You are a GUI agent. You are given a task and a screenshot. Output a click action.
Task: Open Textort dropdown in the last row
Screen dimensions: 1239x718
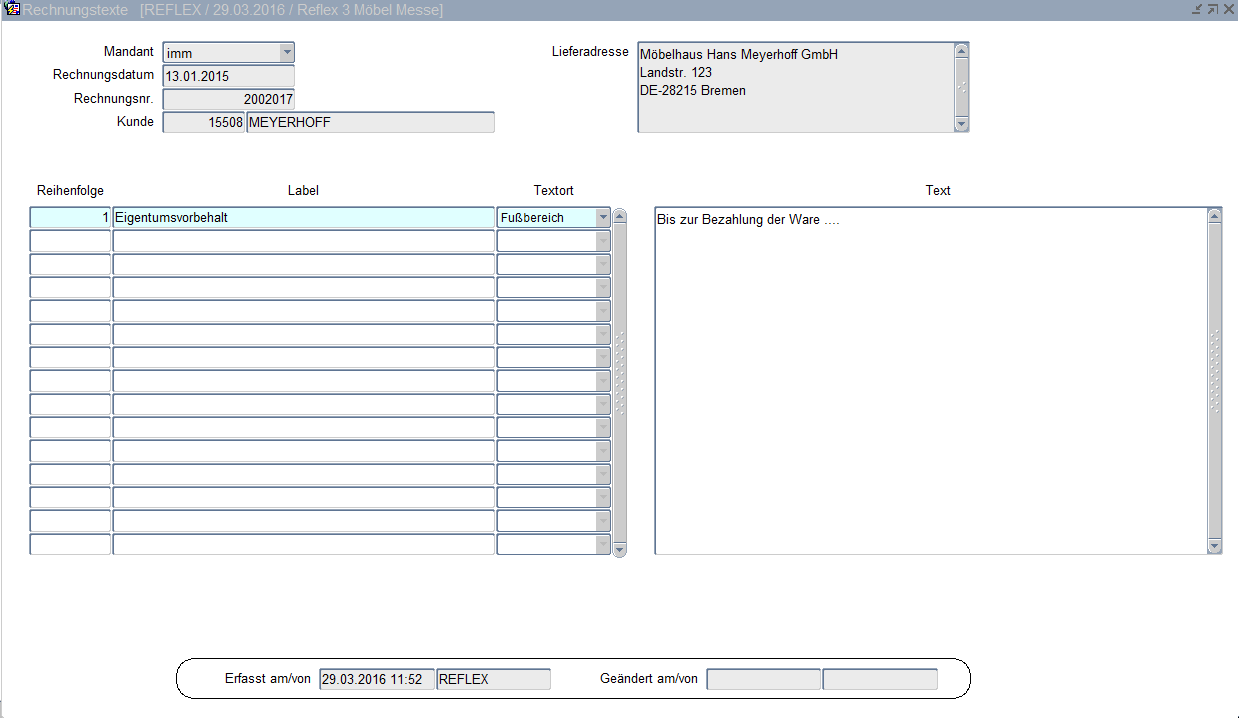tap(602, 545)
